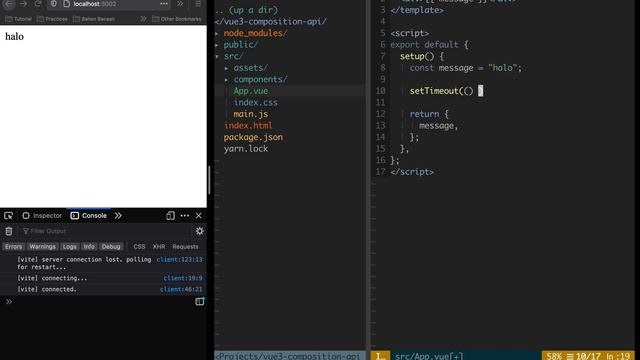640x360 pixels.
Task: Toggle the console split editor icon
Action: coord(200,302)
